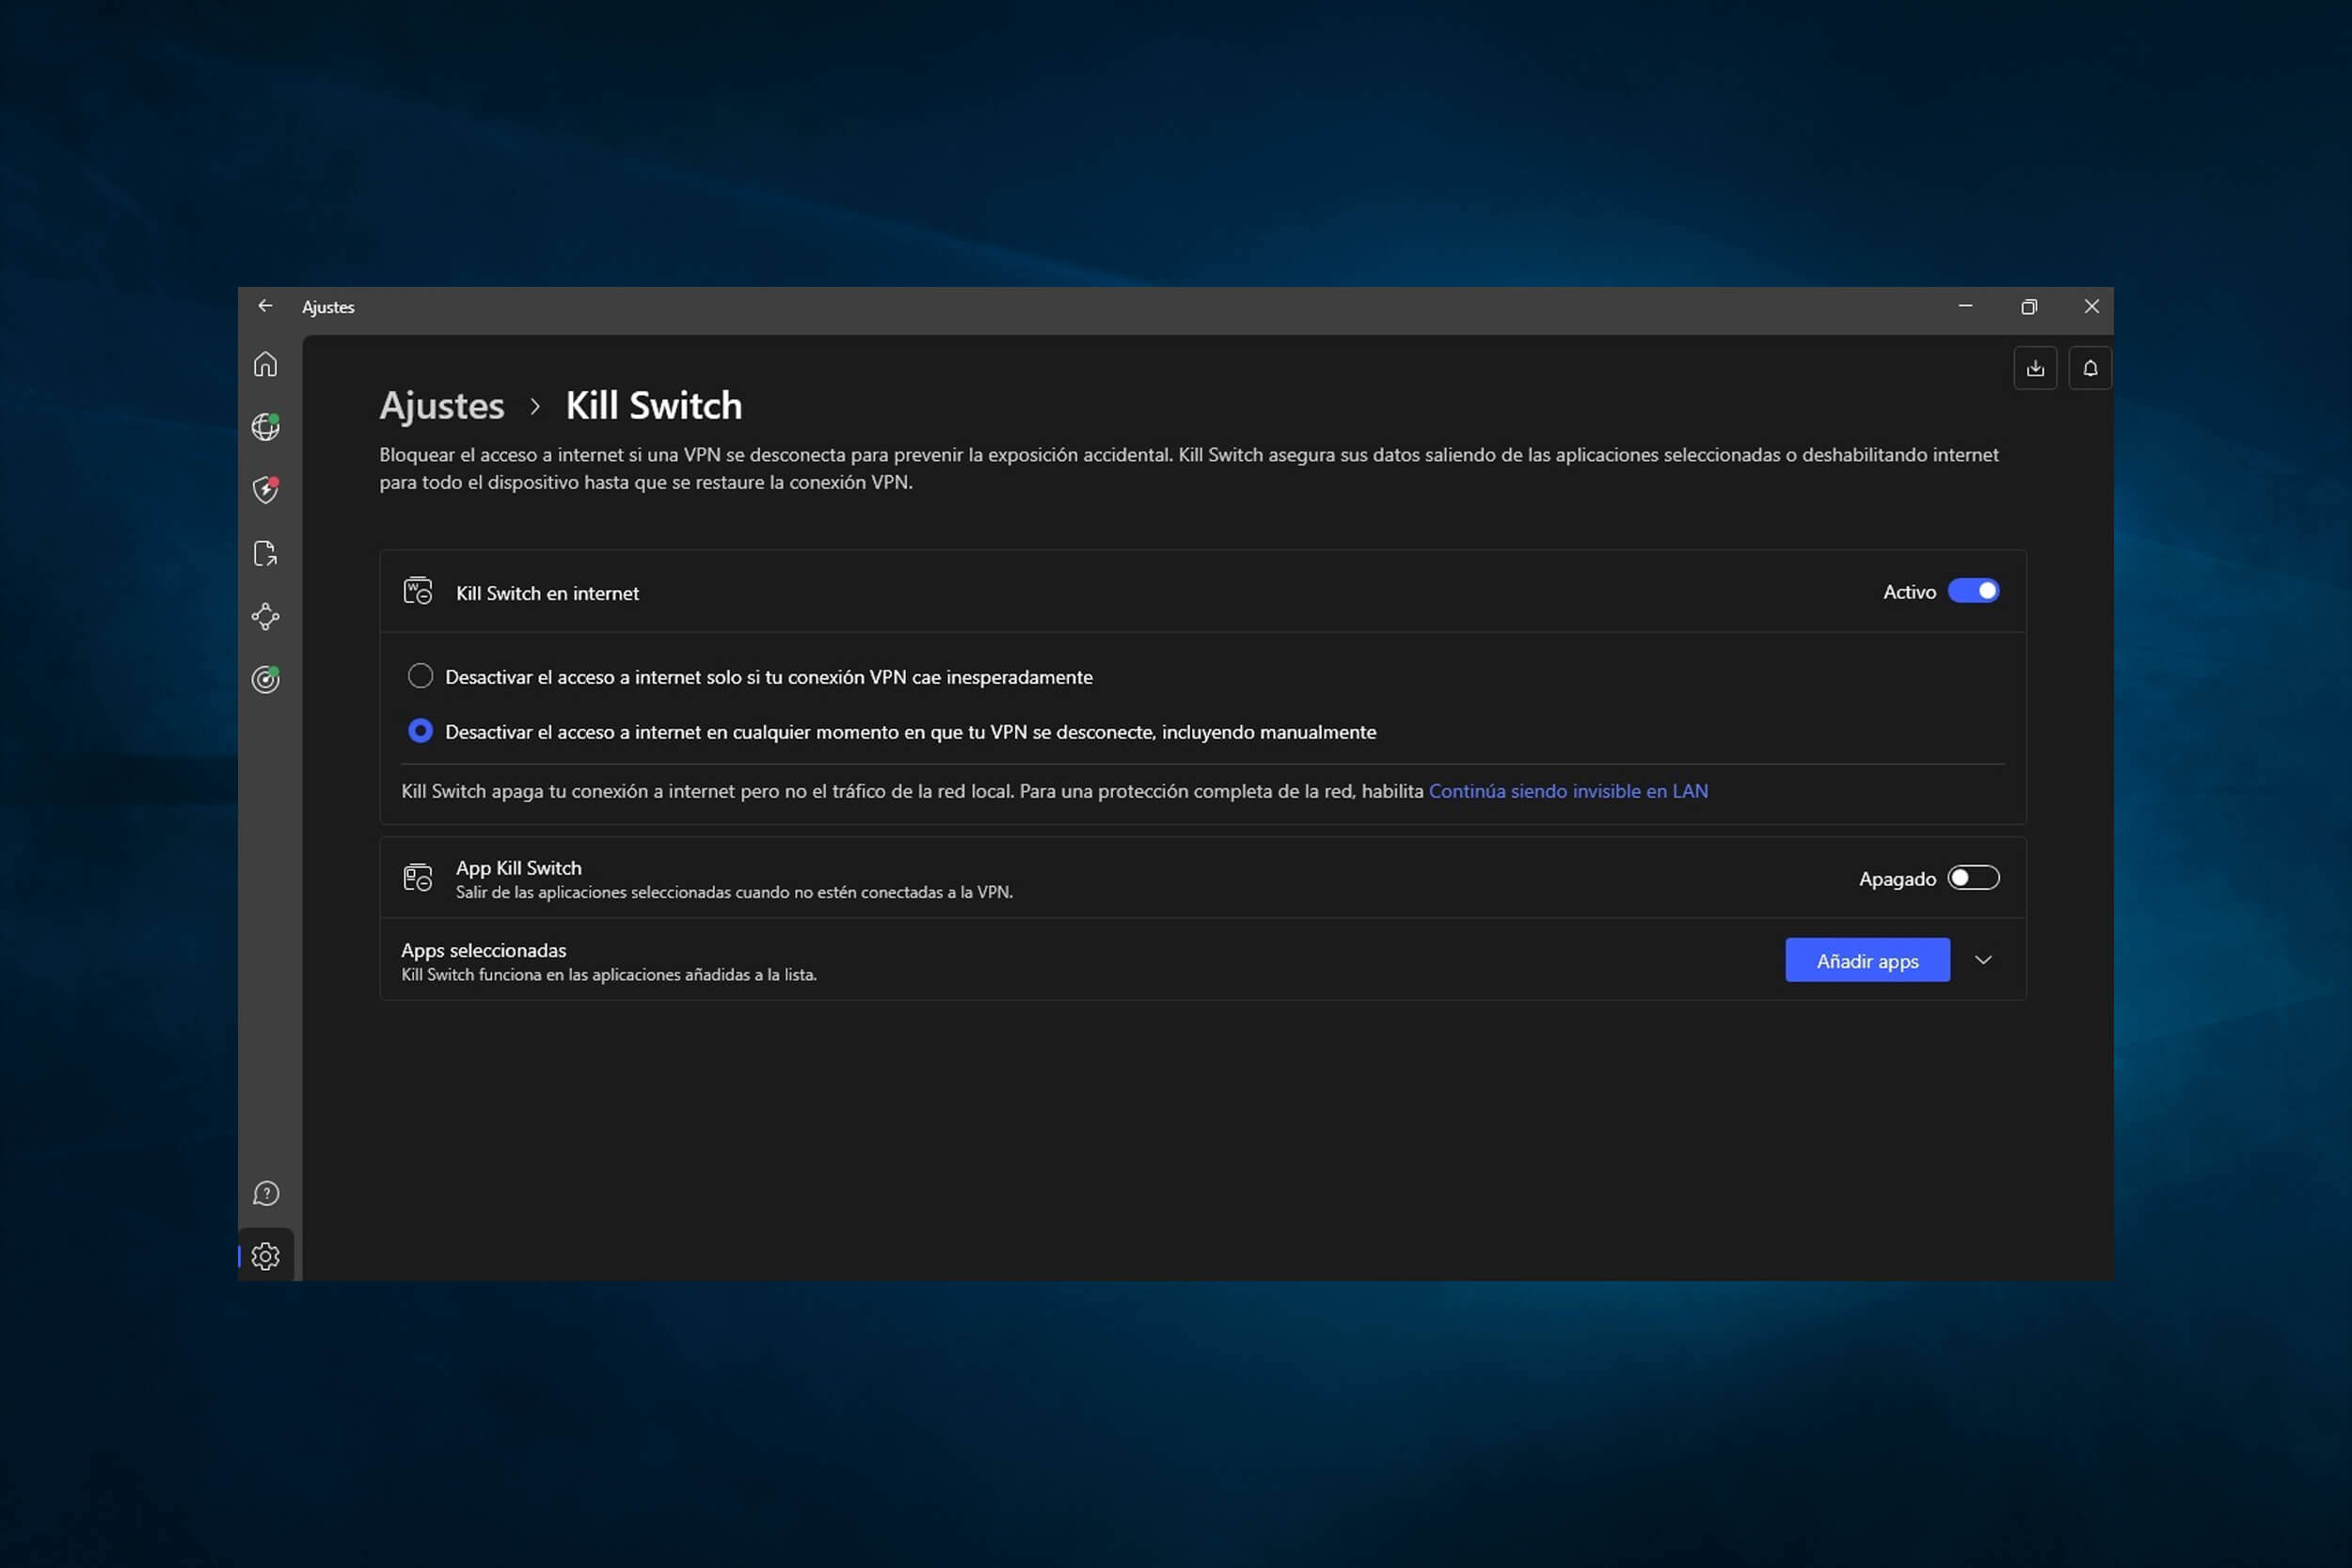Open the VPN globe sidebar icon
The height and width of the screenshot is (1568, 2352).
pyautogui.click(x=265, y=427)
